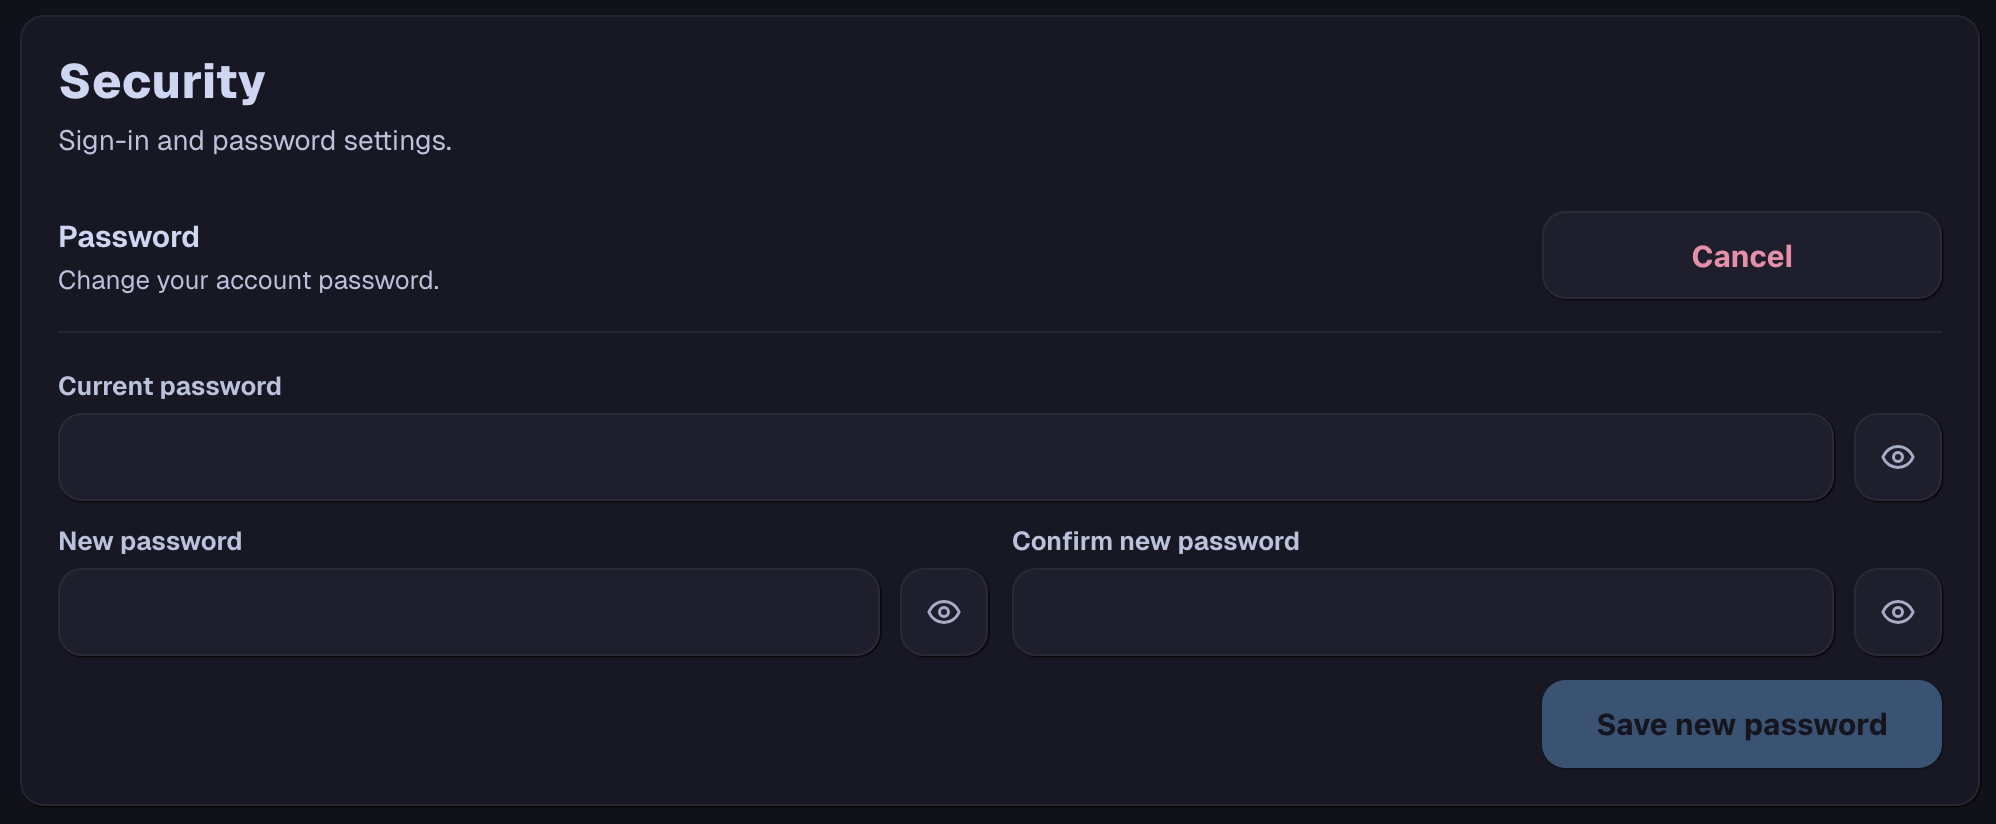Confirm changes with Save new password
Viewport: 1996px width, 824px height.
1741,723
